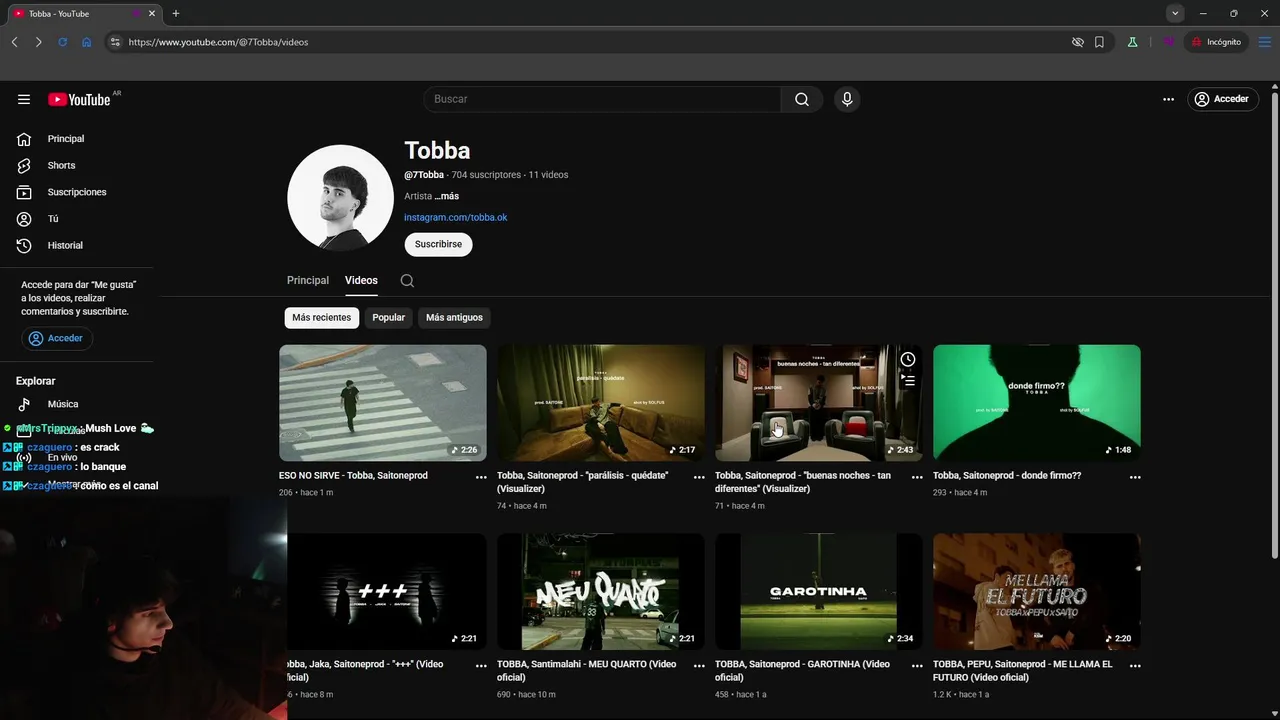The height and width of the screenshot is (720, 1280).
Task: Go back with browser back arrow
Action: (14, 42)
